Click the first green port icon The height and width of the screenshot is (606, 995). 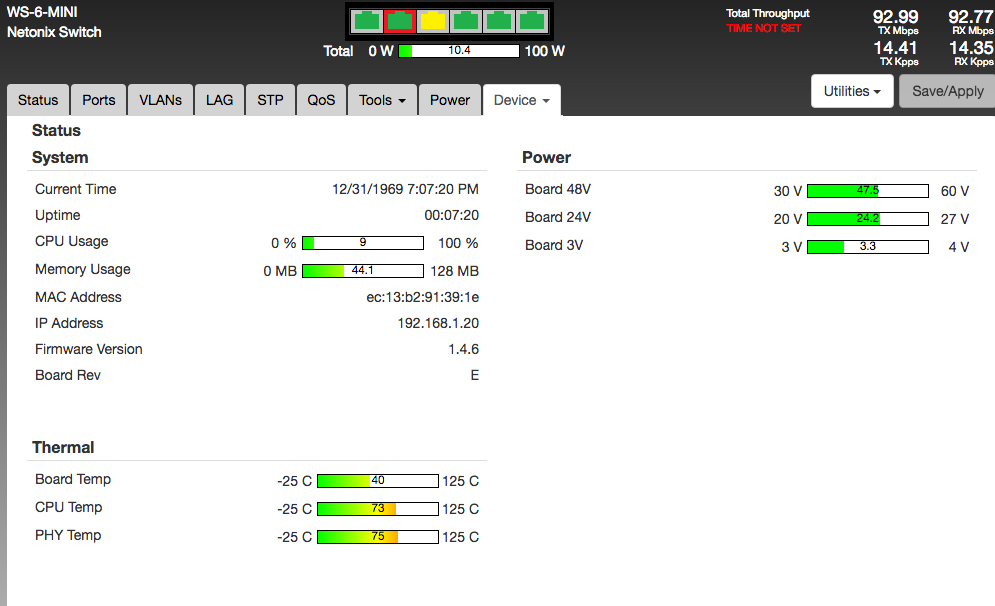367,20
